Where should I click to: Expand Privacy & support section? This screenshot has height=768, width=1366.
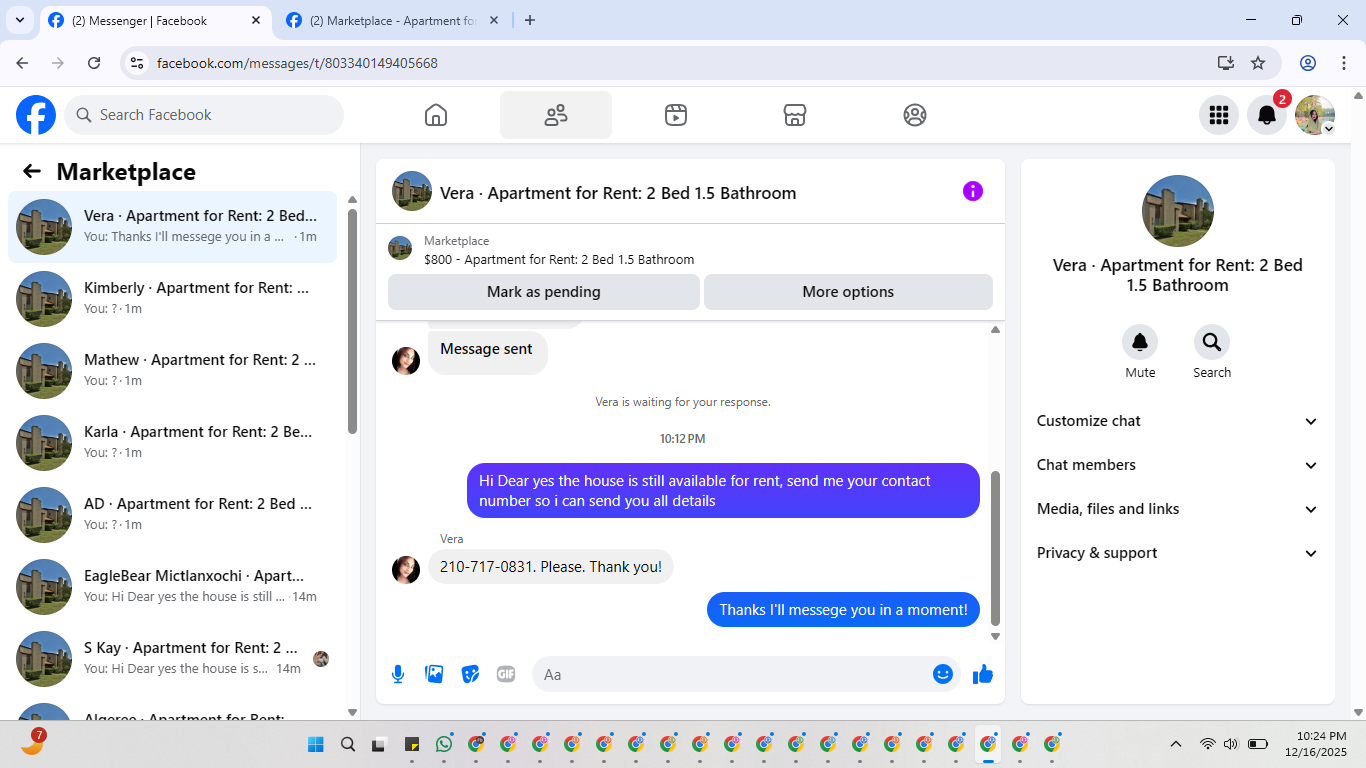pos(1178,553)
